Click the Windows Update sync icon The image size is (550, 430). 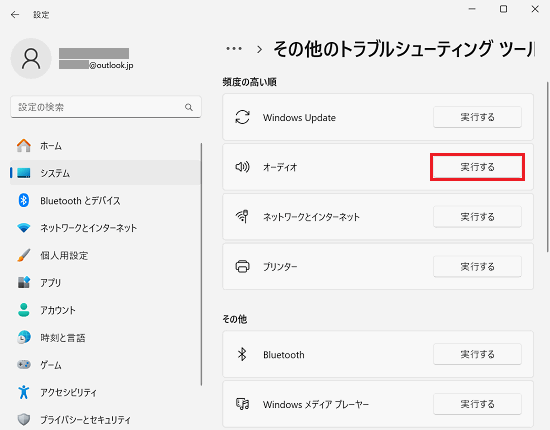pos(242,117)
